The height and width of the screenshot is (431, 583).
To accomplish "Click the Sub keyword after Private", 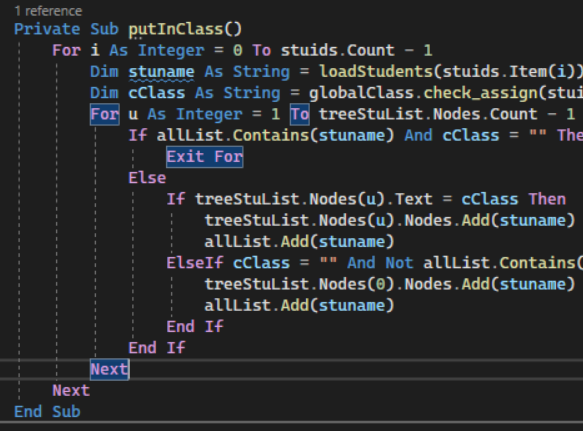I will pos(104,29).
